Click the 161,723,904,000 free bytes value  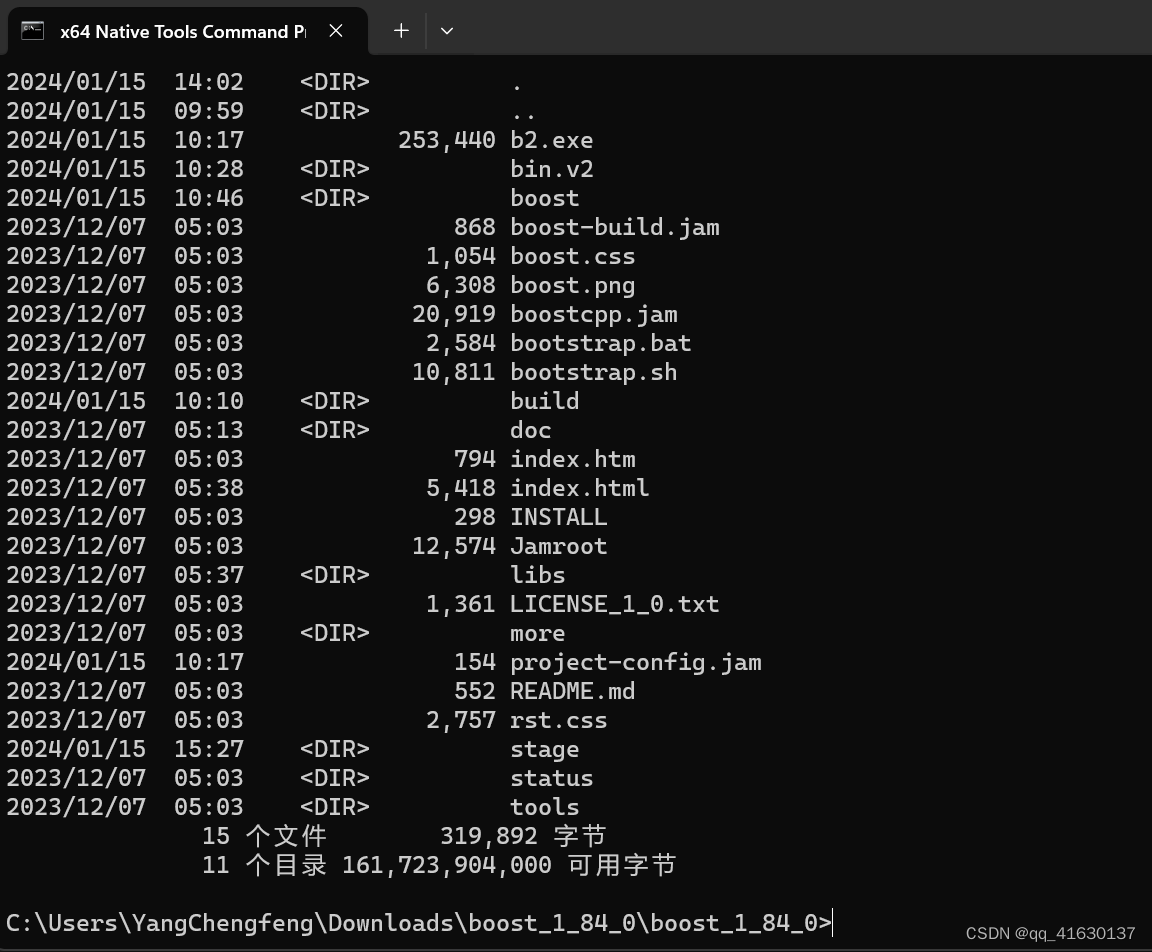[447, 865]
